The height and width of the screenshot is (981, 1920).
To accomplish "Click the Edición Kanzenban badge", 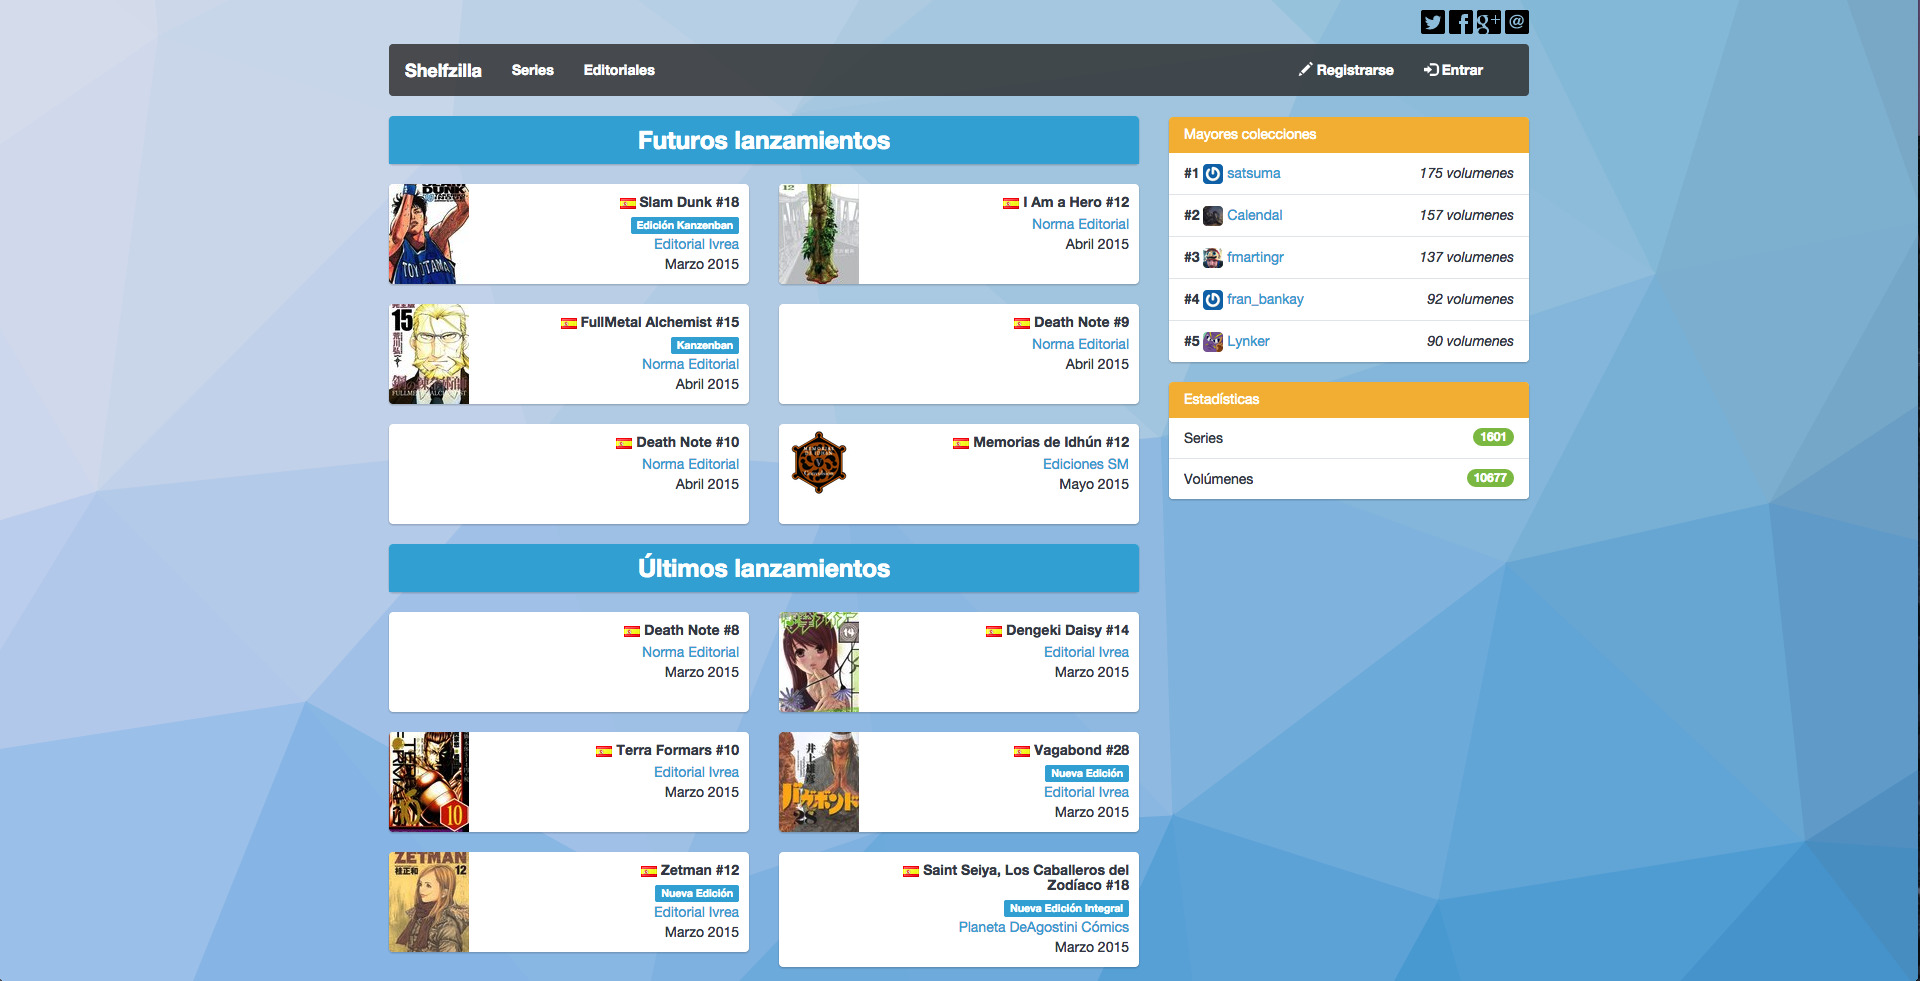I will pos(685,225).
